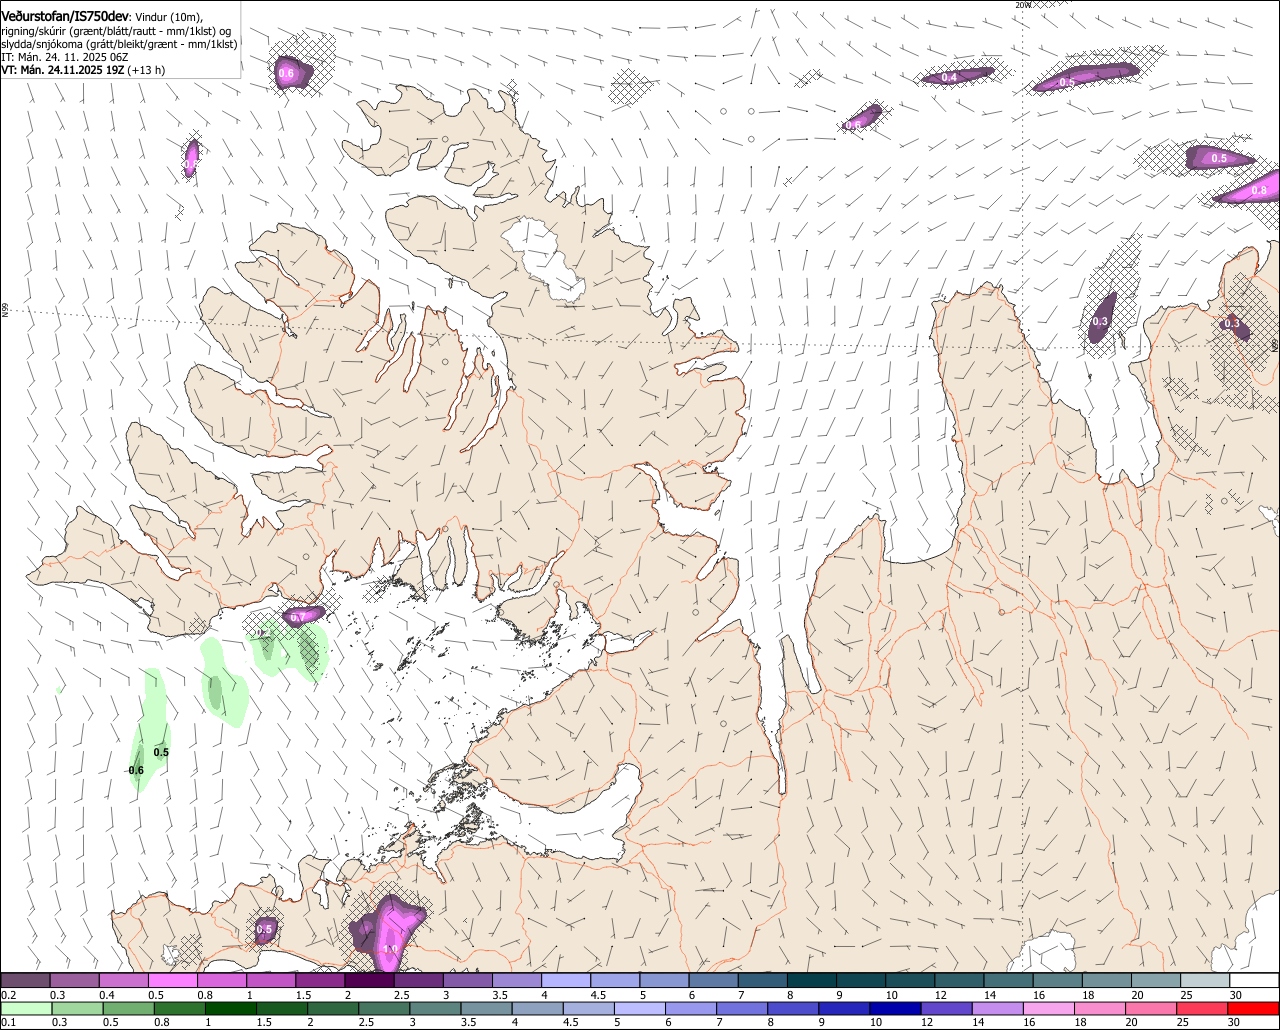Viewport: 1280px width, 1030px height.
Task: Pick the white swatch after 30 in the top legend
Action: [1254, 980]
